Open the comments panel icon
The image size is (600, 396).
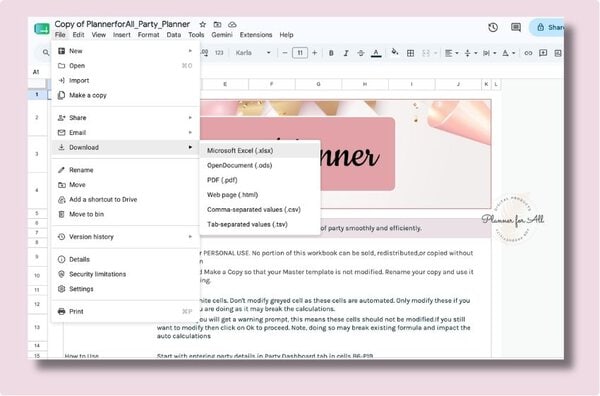(x=516, y=27)
